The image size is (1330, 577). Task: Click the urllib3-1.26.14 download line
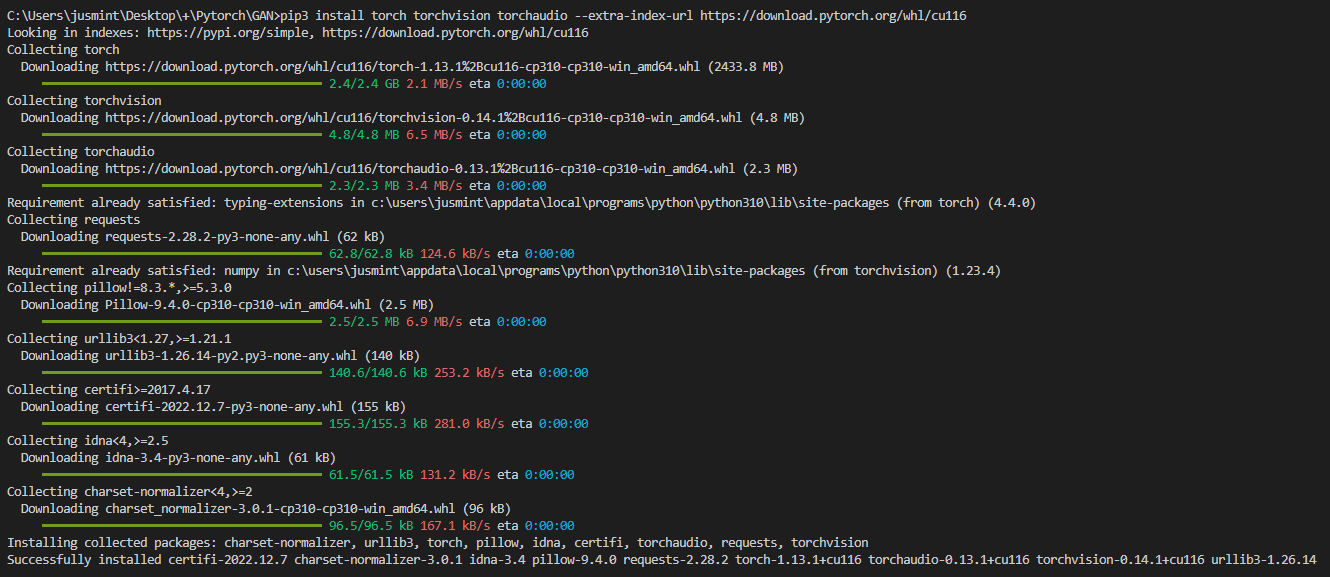[220, 356]
